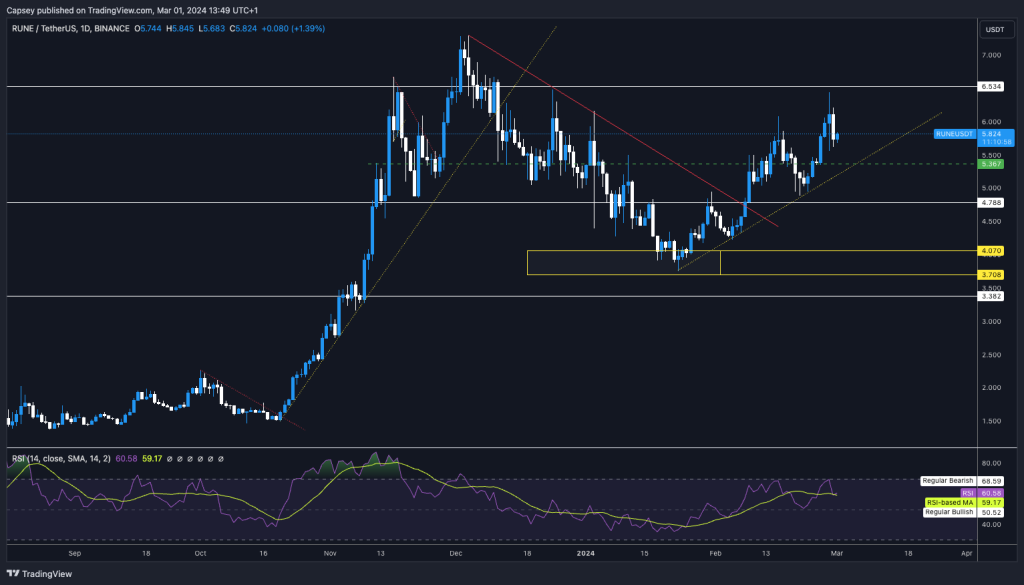
Task: Click the 3.000 price axis value
Action: tap(991, 322)
